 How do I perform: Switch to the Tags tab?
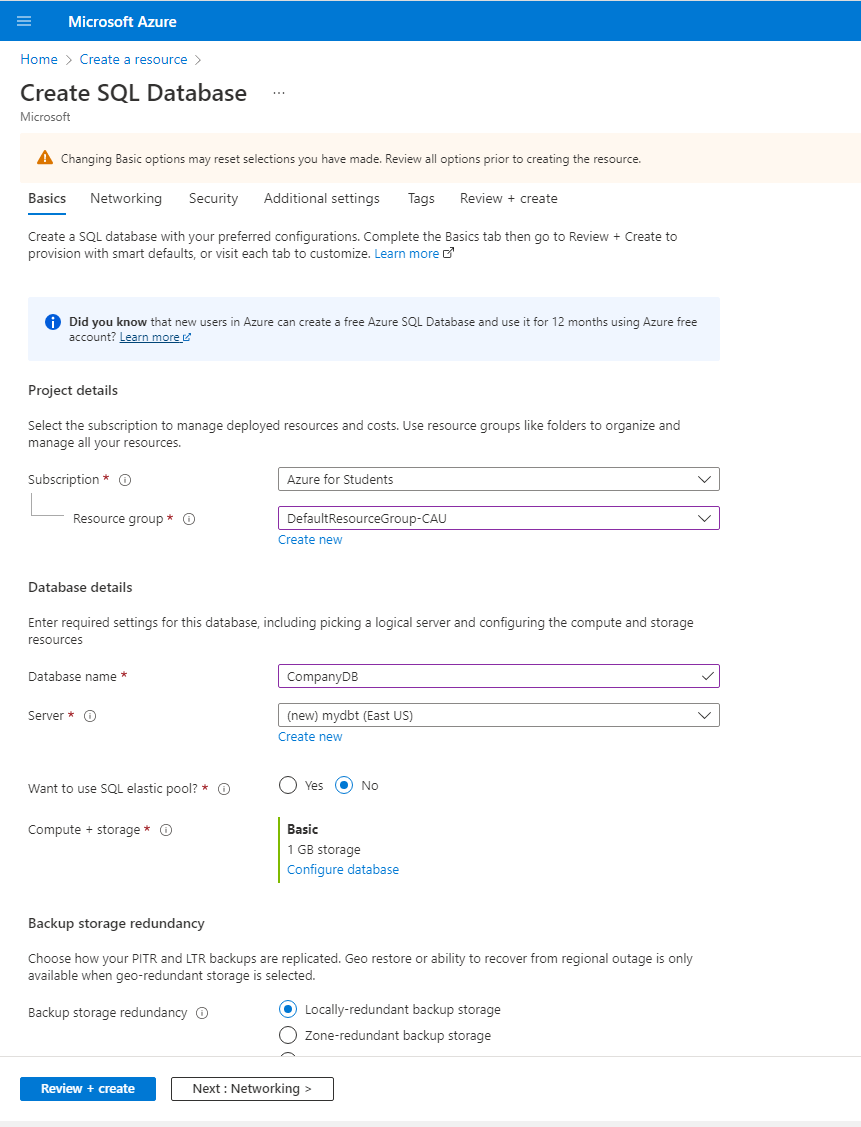tap(421, 198)
